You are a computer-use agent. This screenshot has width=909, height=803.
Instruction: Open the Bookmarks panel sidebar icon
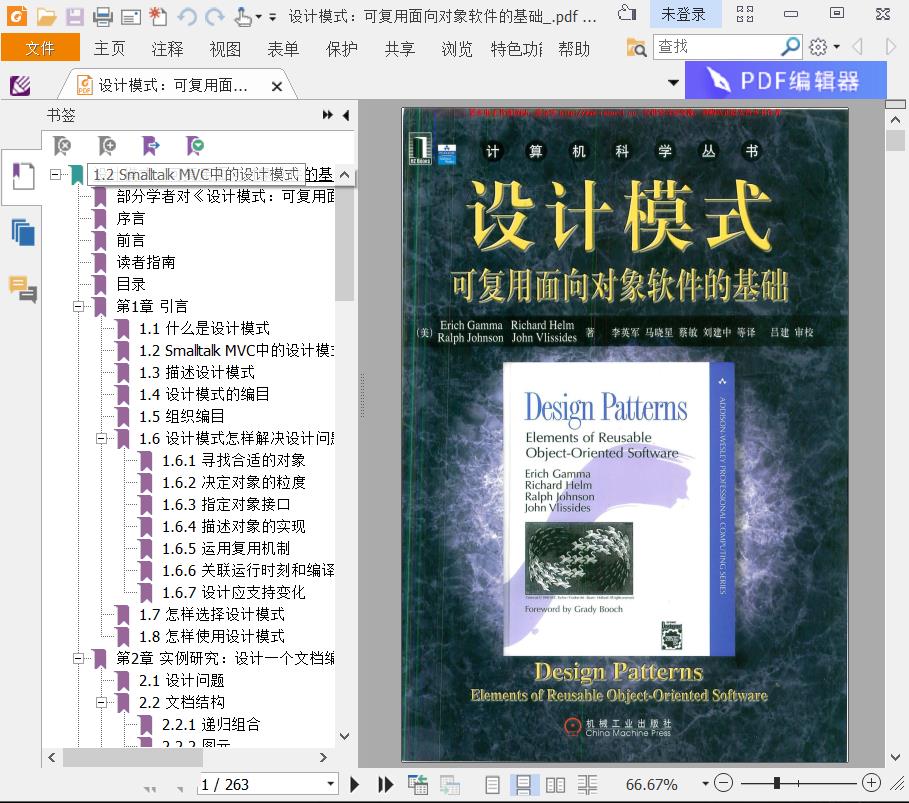pyautogui.click(x=23, y=176)
